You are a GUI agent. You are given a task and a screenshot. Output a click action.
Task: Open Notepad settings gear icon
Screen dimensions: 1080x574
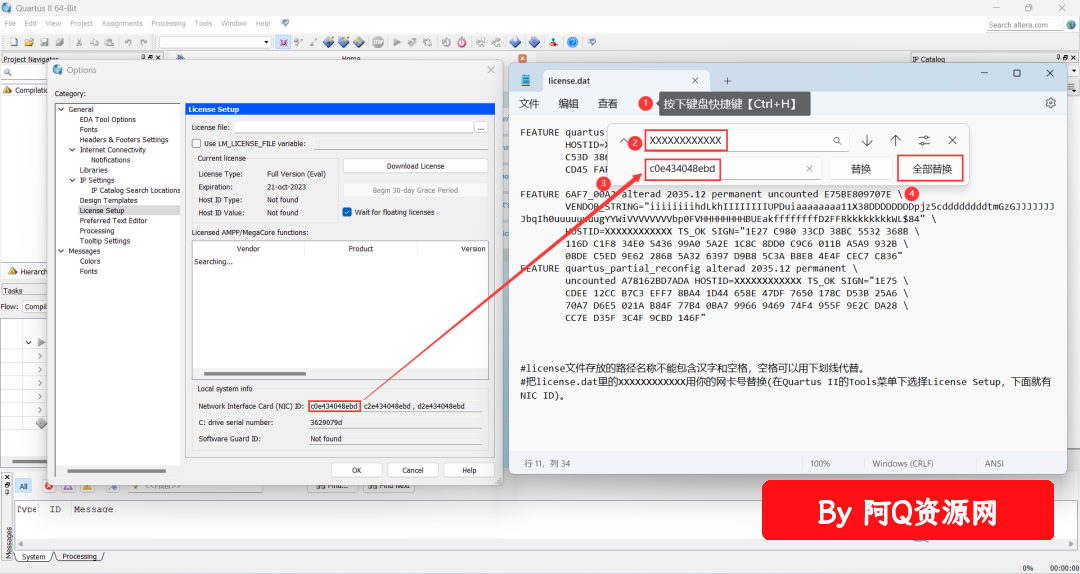click(x=1050, y=103)
